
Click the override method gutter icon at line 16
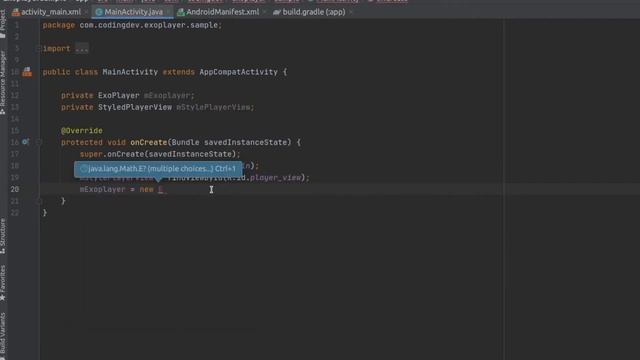25,142
